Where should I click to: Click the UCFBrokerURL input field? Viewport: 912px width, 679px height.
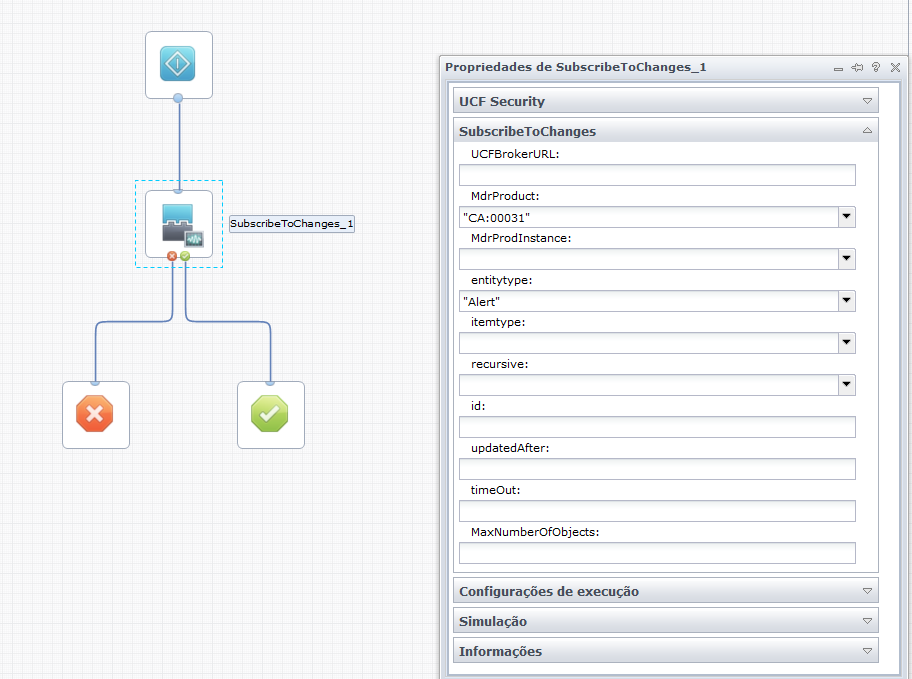click(657, 175)
